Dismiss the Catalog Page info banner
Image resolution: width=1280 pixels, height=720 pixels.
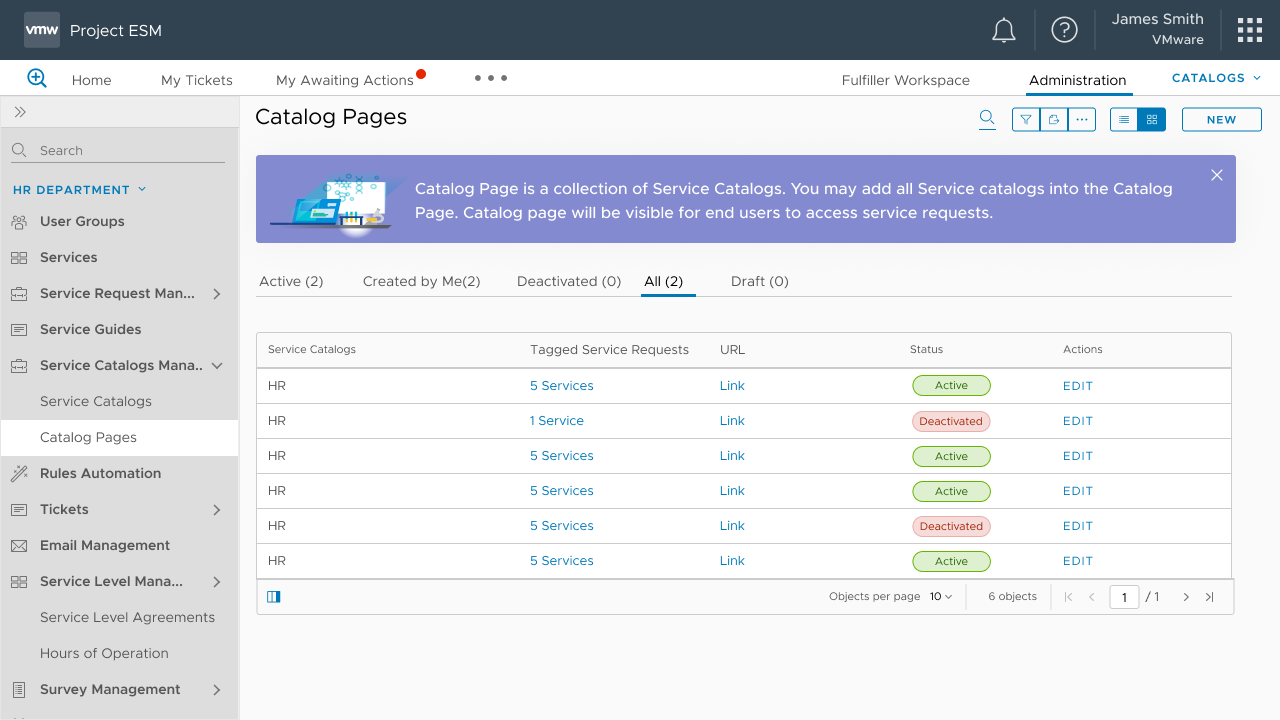tap(1217, 175)
